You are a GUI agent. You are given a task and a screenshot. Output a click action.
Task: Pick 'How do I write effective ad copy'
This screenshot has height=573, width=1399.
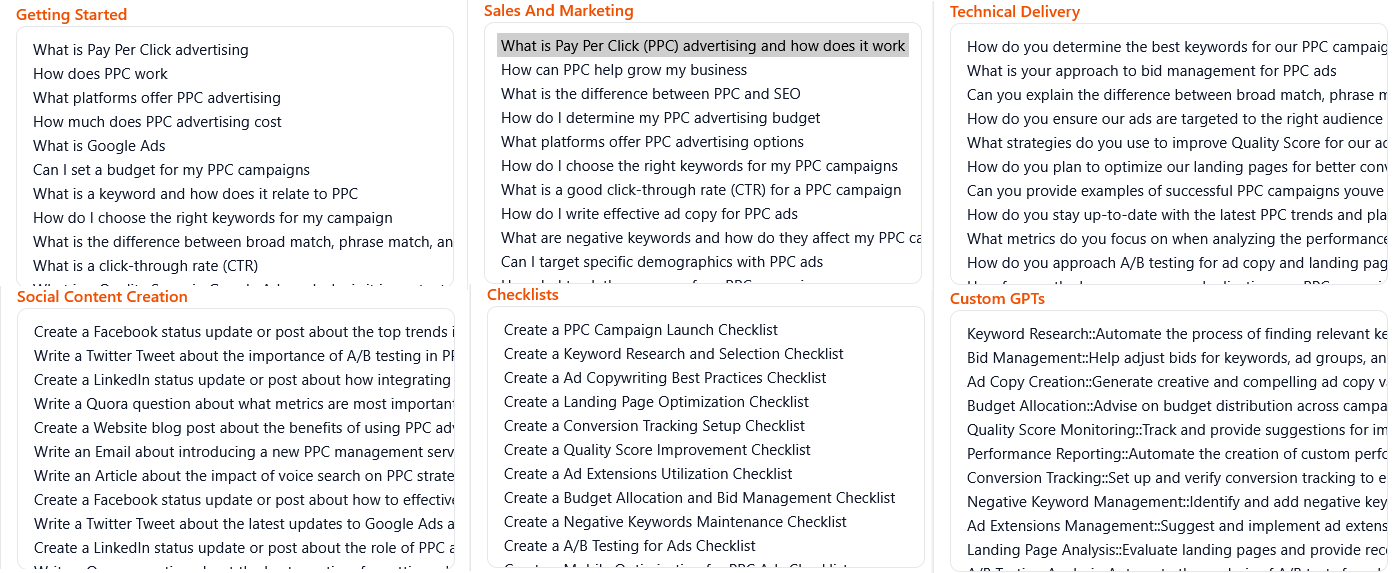click(x=649, y=214)
